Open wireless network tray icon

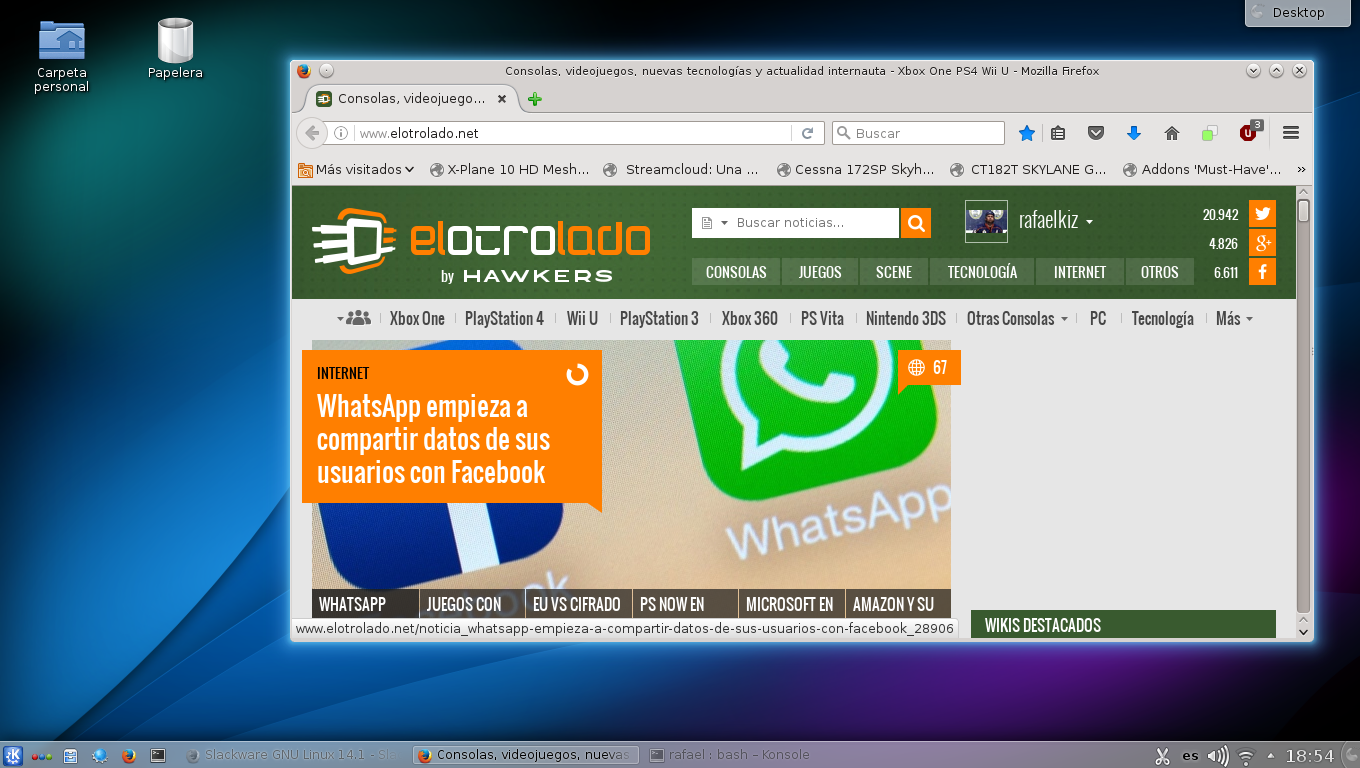pos(1246,756)
